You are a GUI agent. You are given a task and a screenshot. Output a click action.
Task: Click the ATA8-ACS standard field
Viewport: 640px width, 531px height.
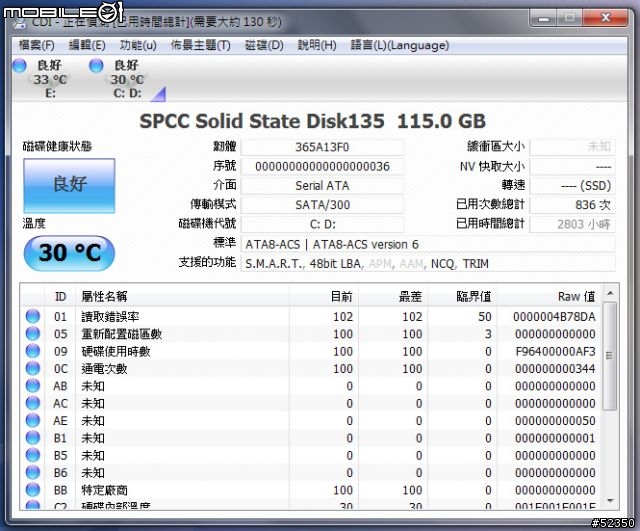428,244
